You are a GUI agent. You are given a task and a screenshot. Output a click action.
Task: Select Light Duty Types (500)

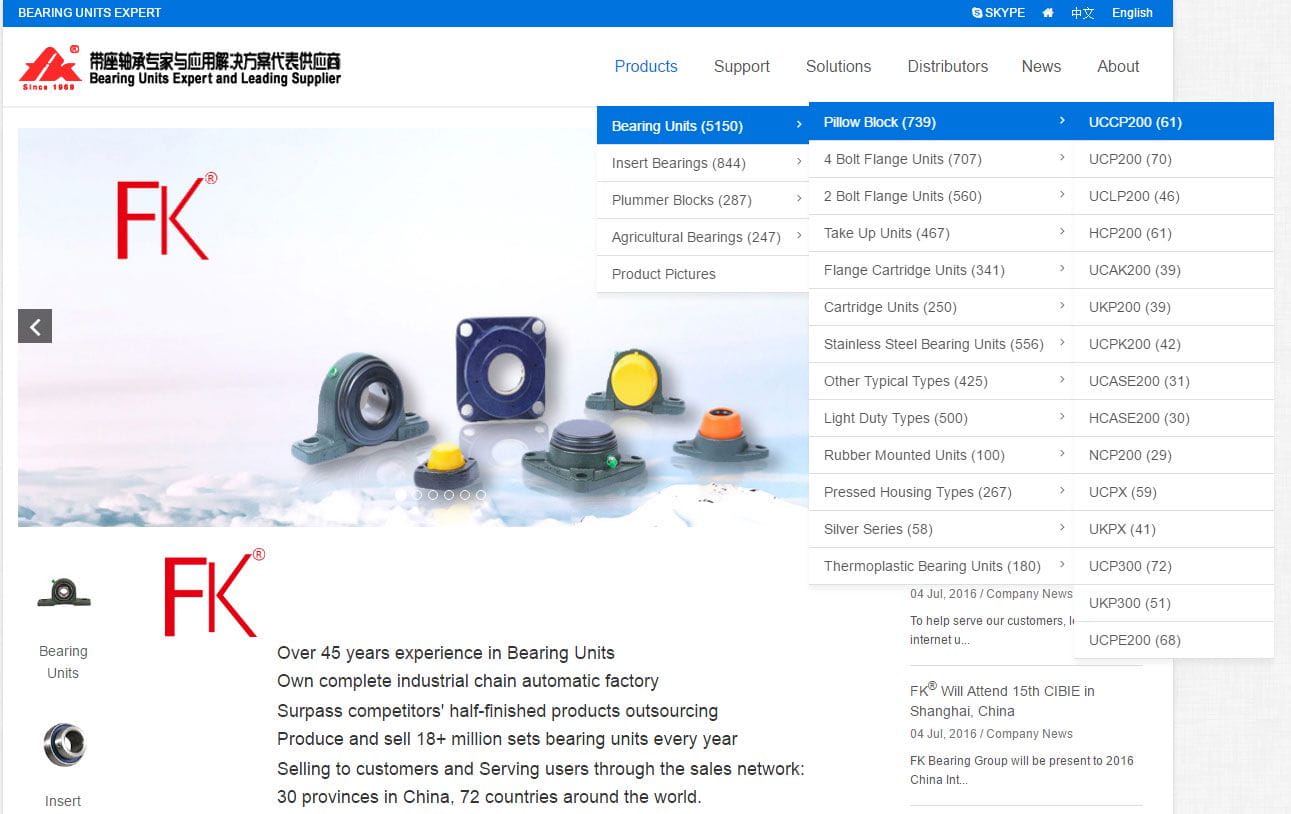(941, 418)
